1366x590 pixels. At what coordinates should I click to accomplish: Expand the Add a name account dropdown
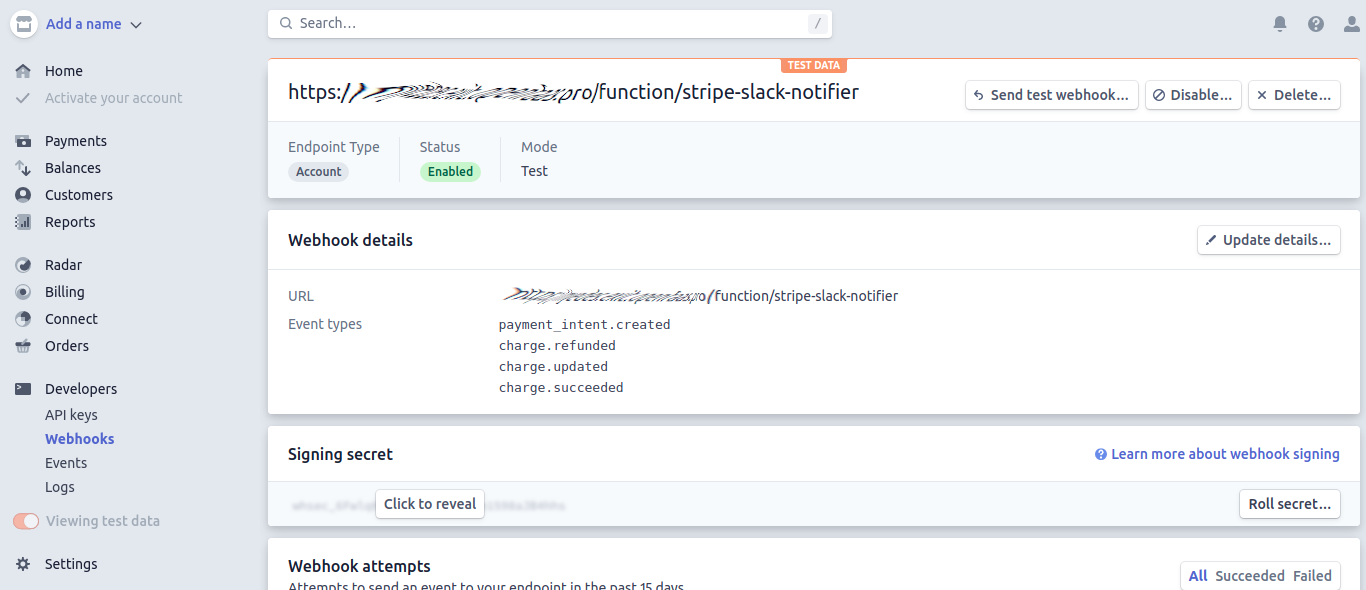(x=94, y=24)
